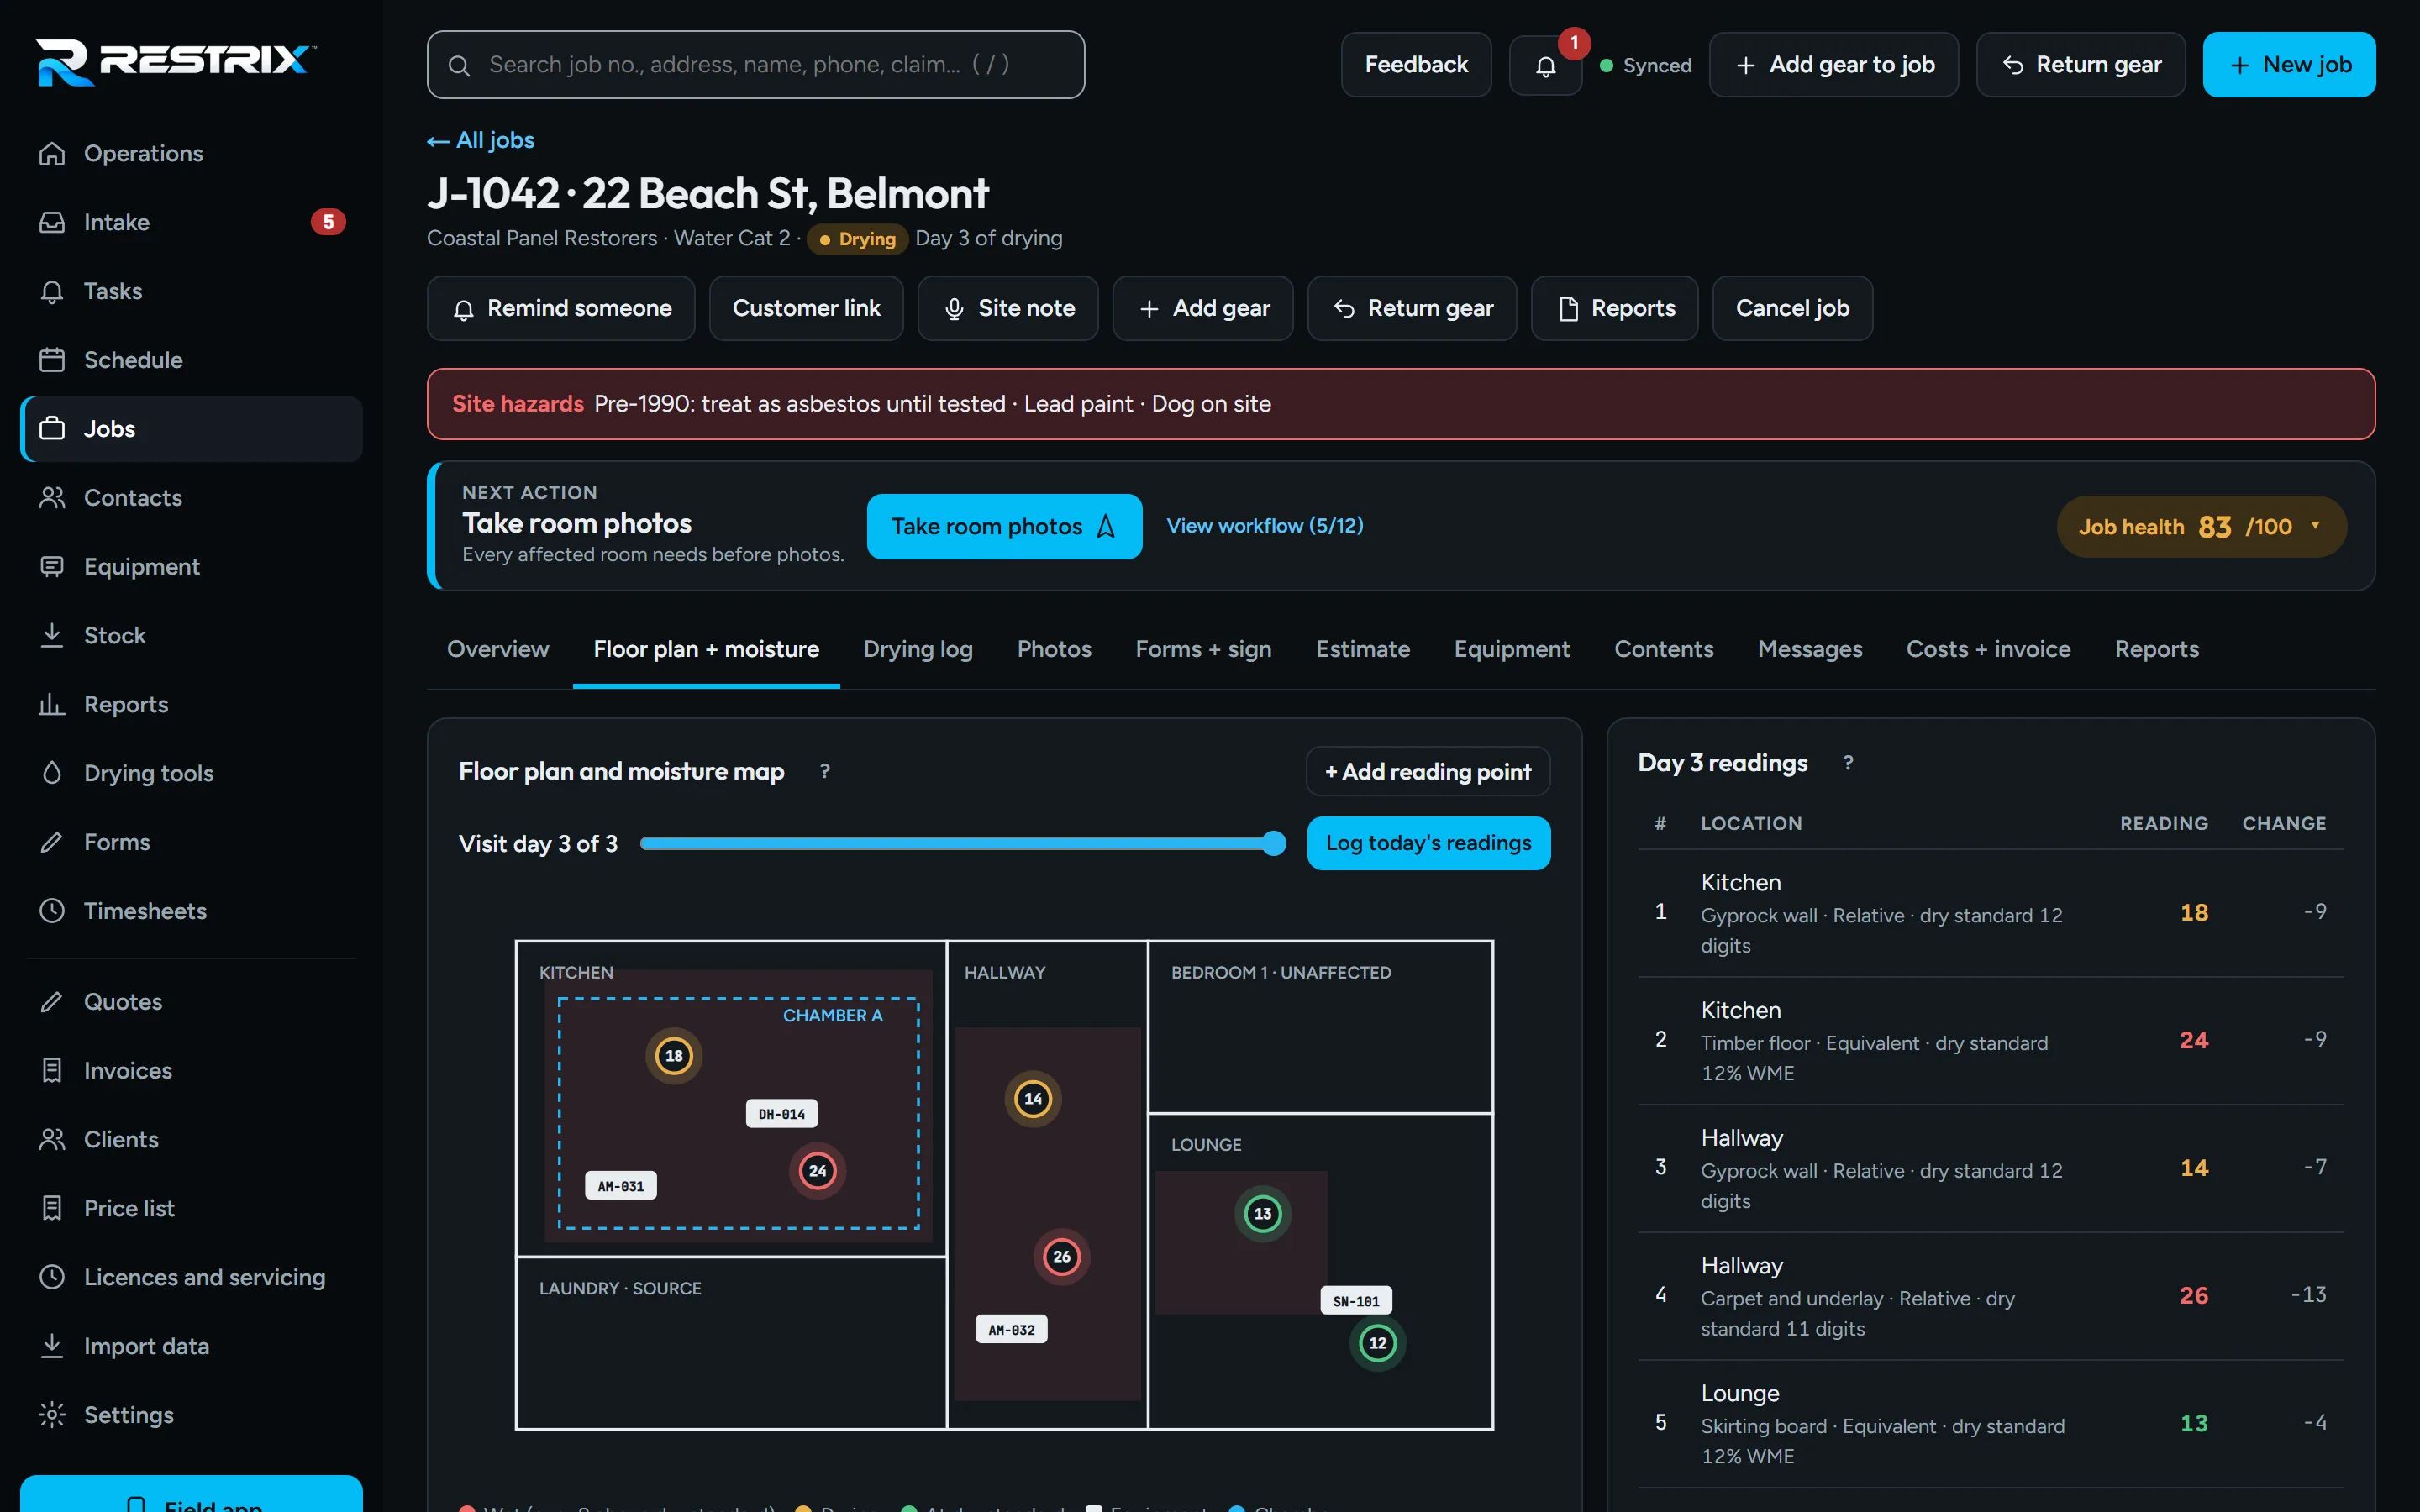Open the Customer link button
This screenshot has height=1512, width=2420.
point(806,308)
